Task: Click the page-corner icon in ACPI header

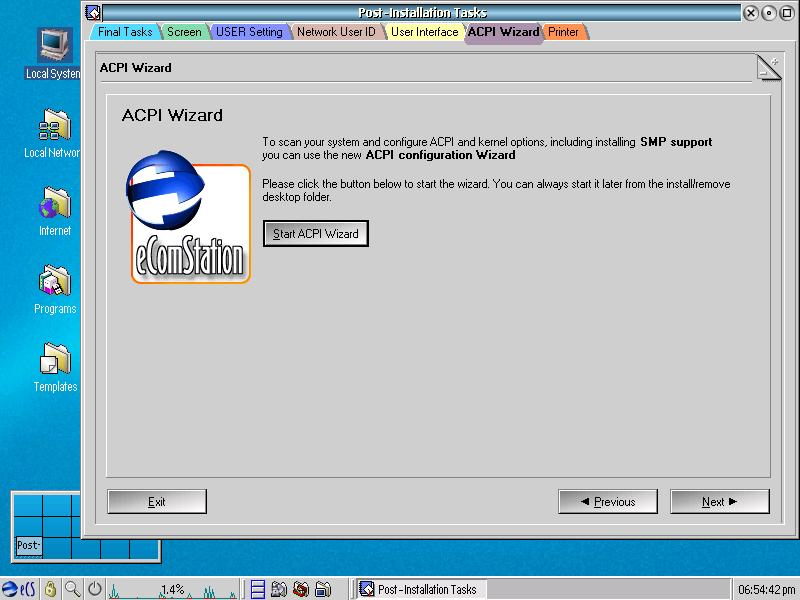Action: click(x=769, y=68)
